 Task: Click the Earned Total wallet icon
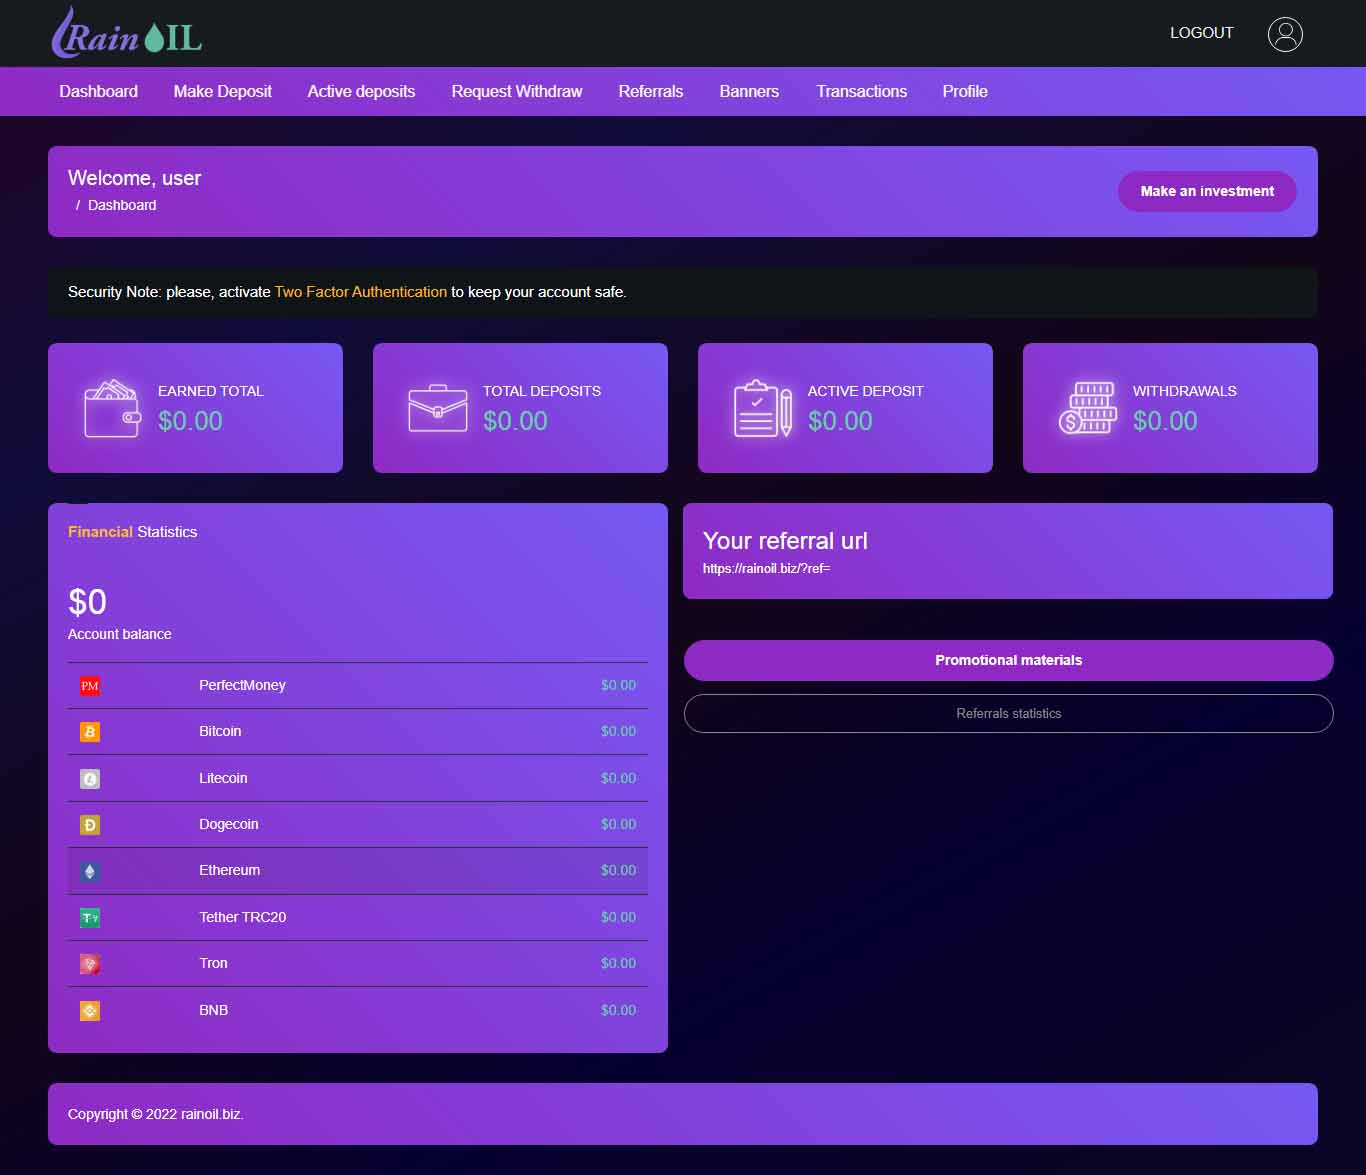(112, 408)
